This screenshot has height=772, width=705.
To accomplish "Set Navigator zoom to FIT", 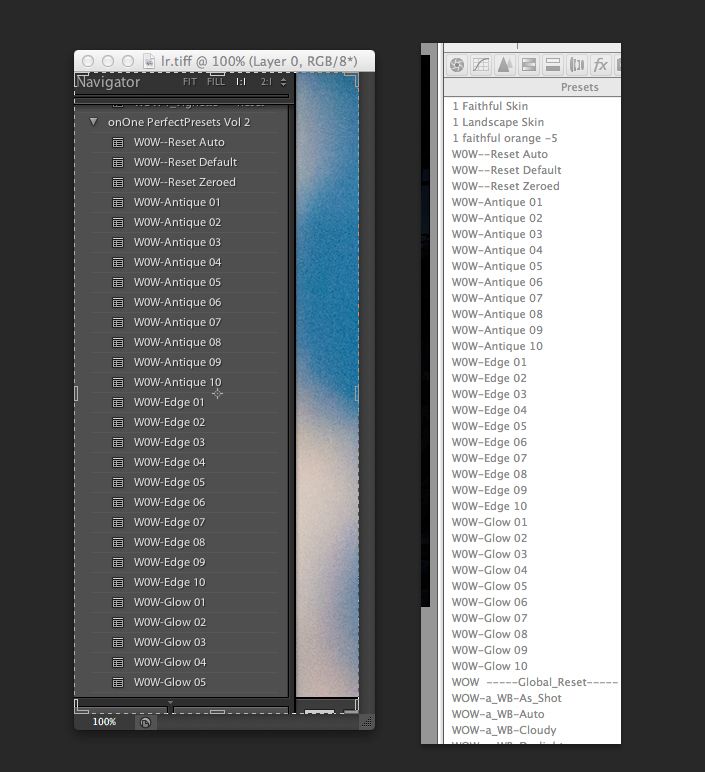I will 189,82.
